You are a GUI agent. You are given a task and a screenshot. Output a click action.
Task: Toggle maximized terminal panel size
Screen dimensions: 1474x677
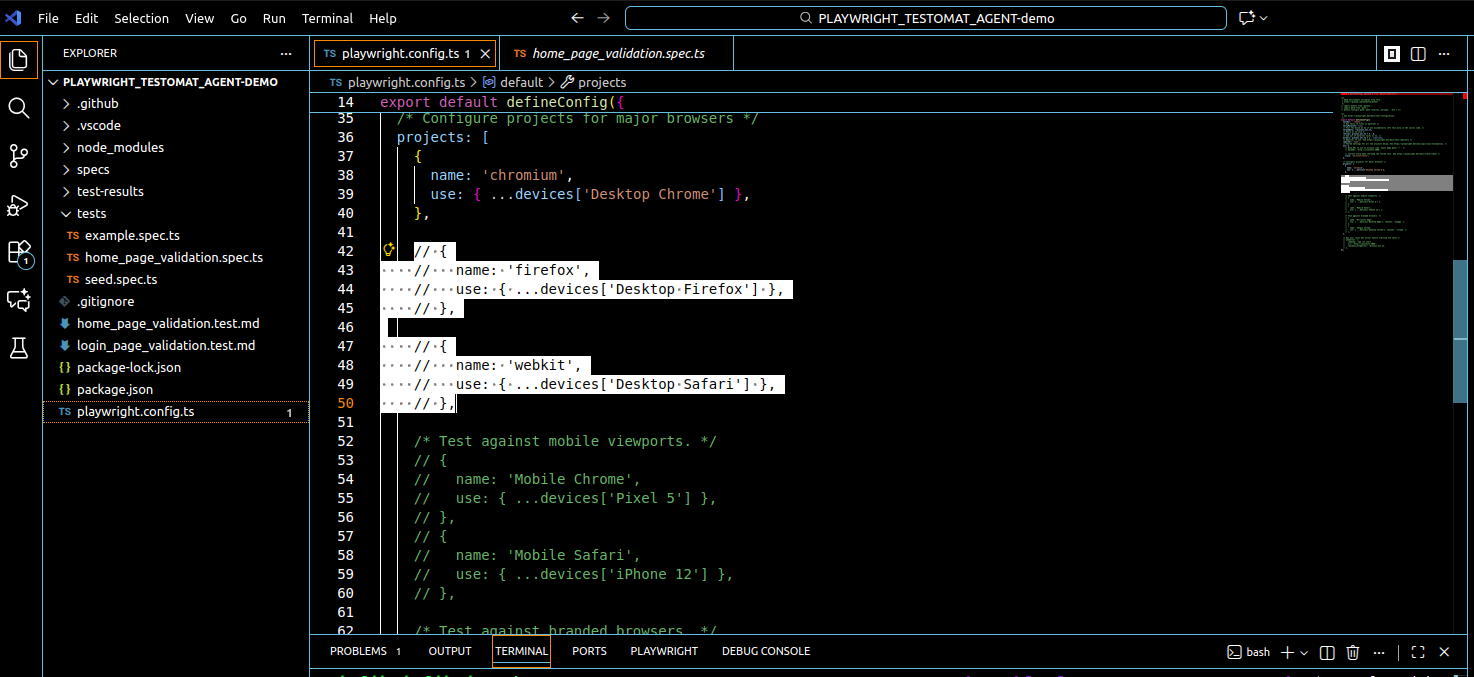click(x=1417, y=652)
